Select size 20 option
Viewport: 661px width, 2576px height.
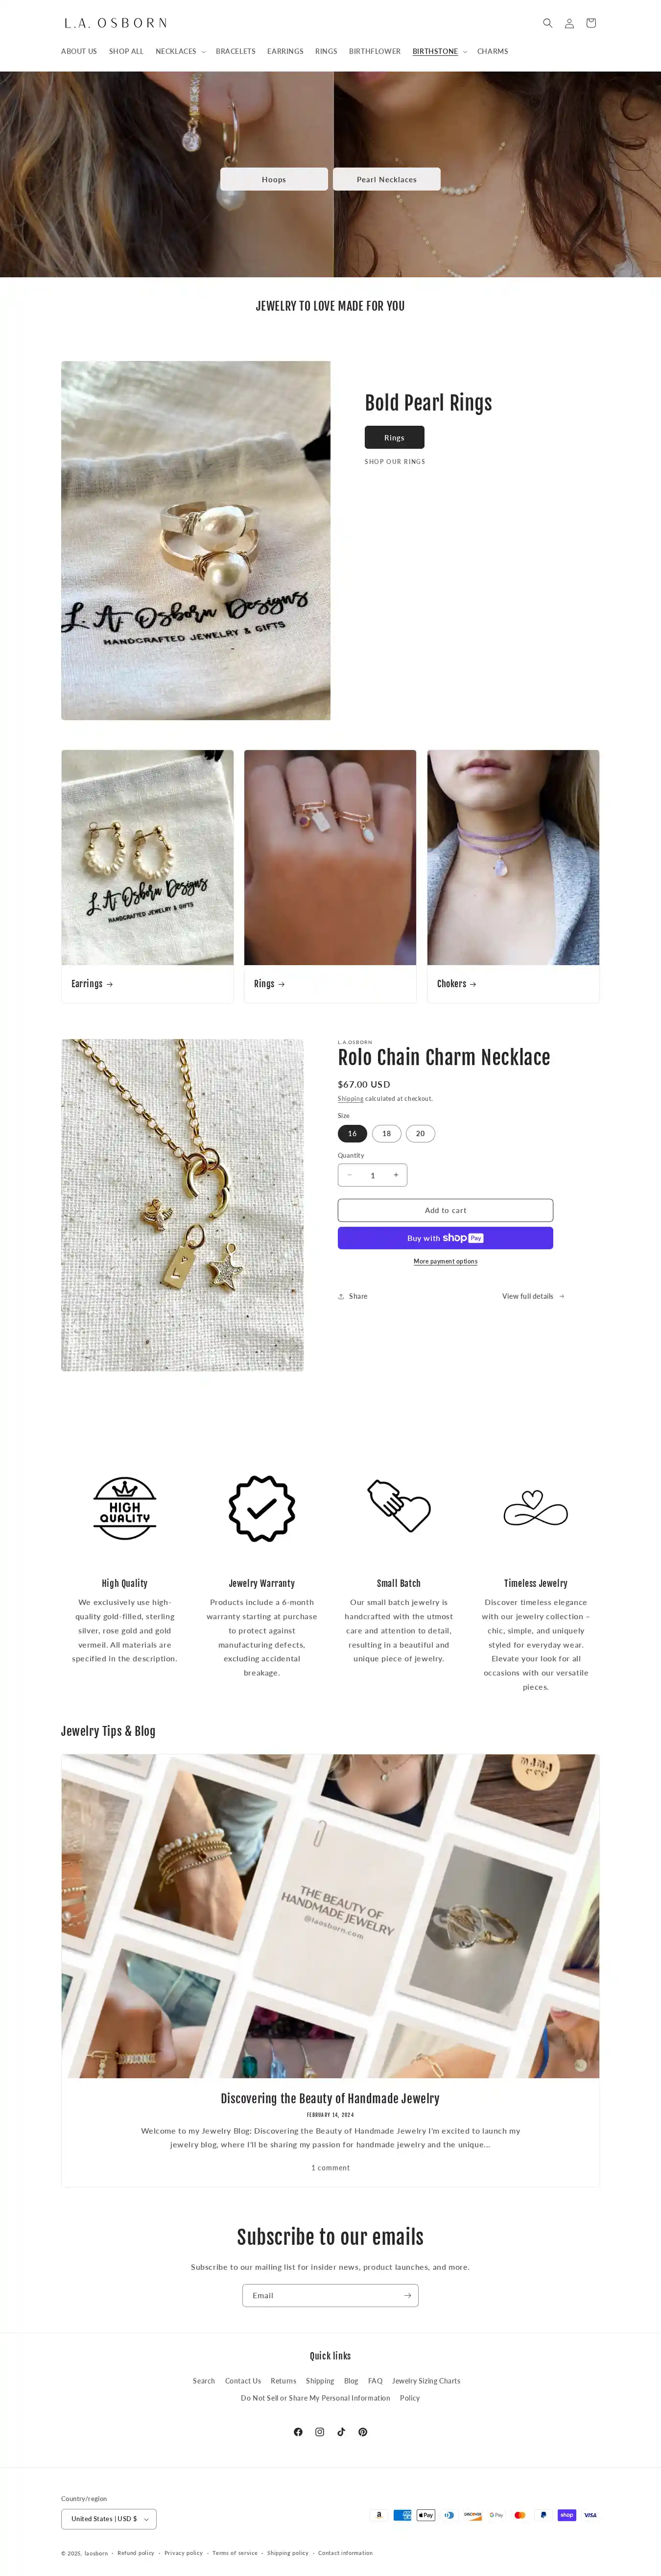tap(420, 1133)
